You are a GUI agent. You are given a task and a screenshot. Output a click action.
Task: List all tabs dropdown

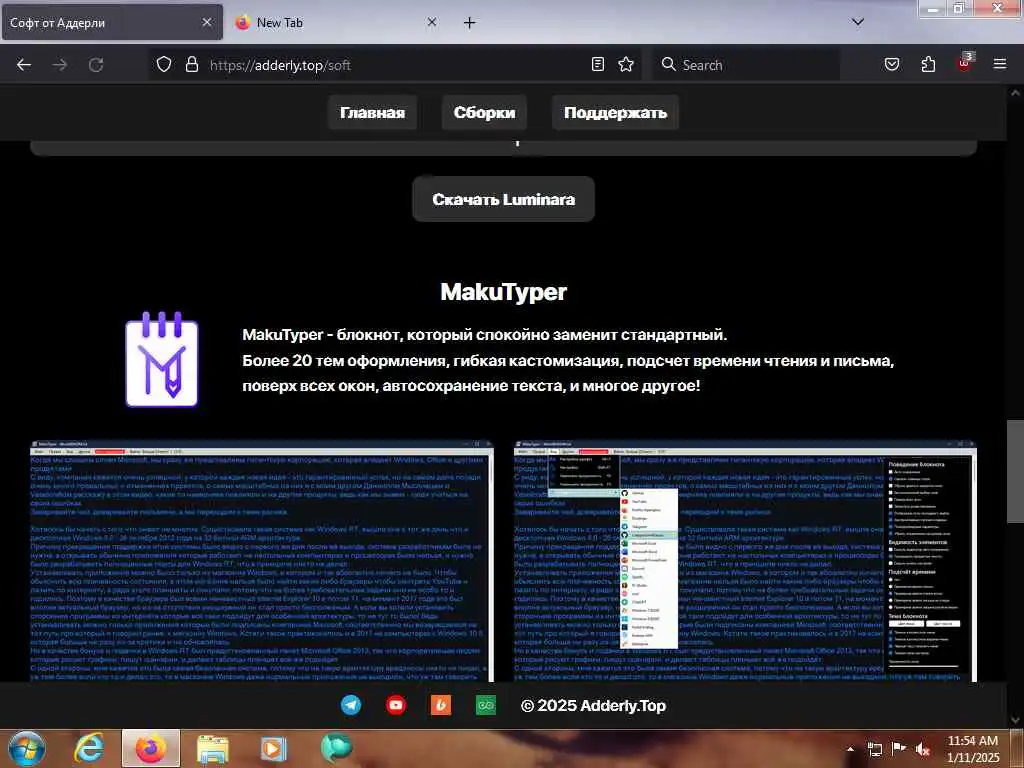(x=858, y=22)
